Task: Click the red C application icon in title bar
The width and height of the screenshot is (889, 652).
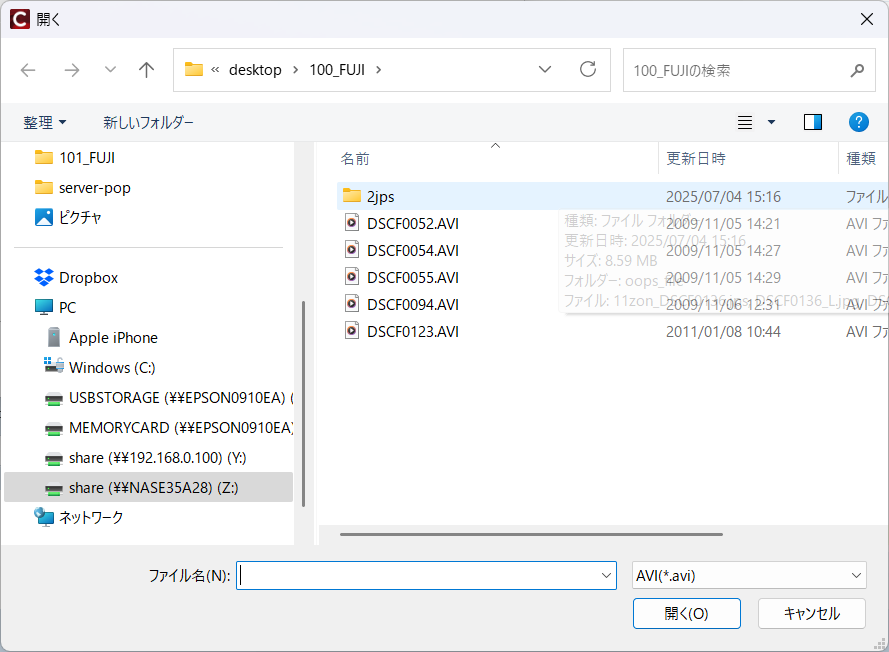Action: pos(20,19)
